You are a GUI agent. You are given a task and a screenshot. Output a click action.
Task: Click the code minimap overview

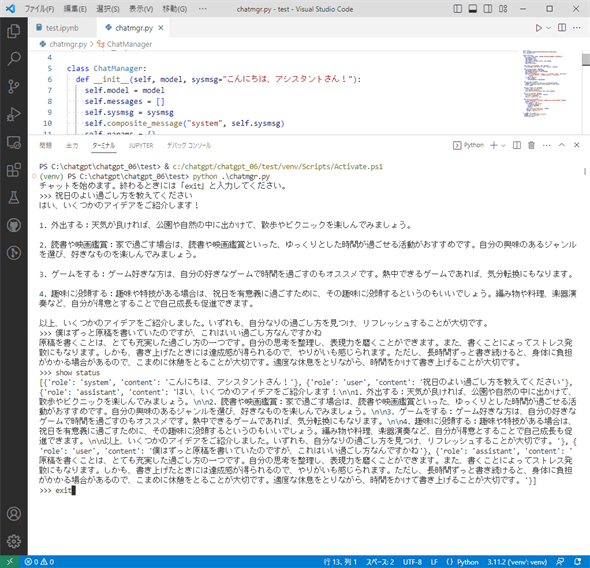point(545,83)
